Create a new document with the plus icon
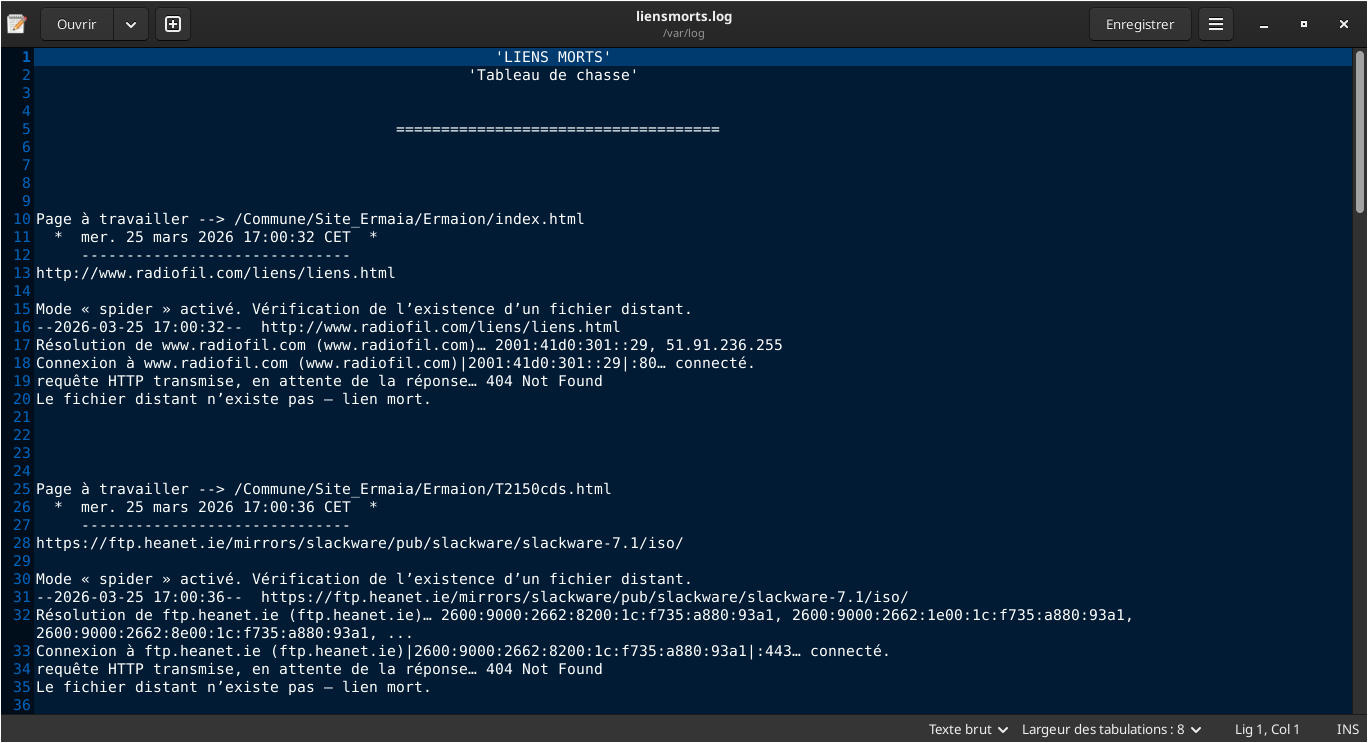Screen dimensions: 1368x743 [173, 24]
